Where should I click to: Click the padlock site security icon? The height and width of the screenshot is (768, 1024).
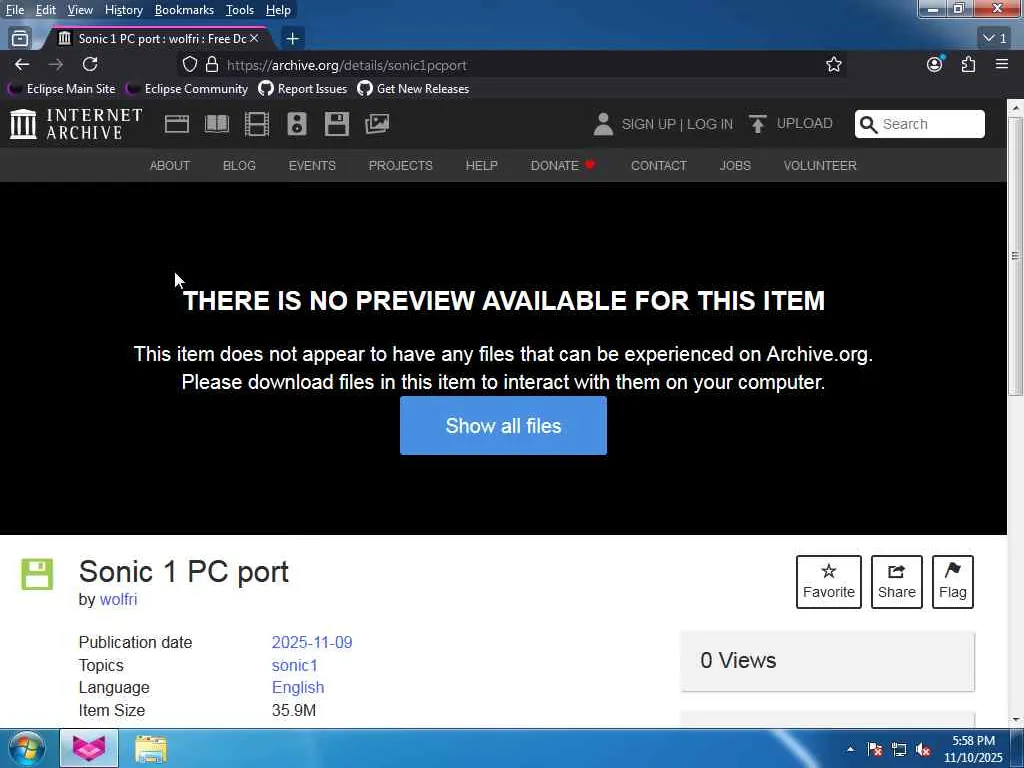coord(212,64)
